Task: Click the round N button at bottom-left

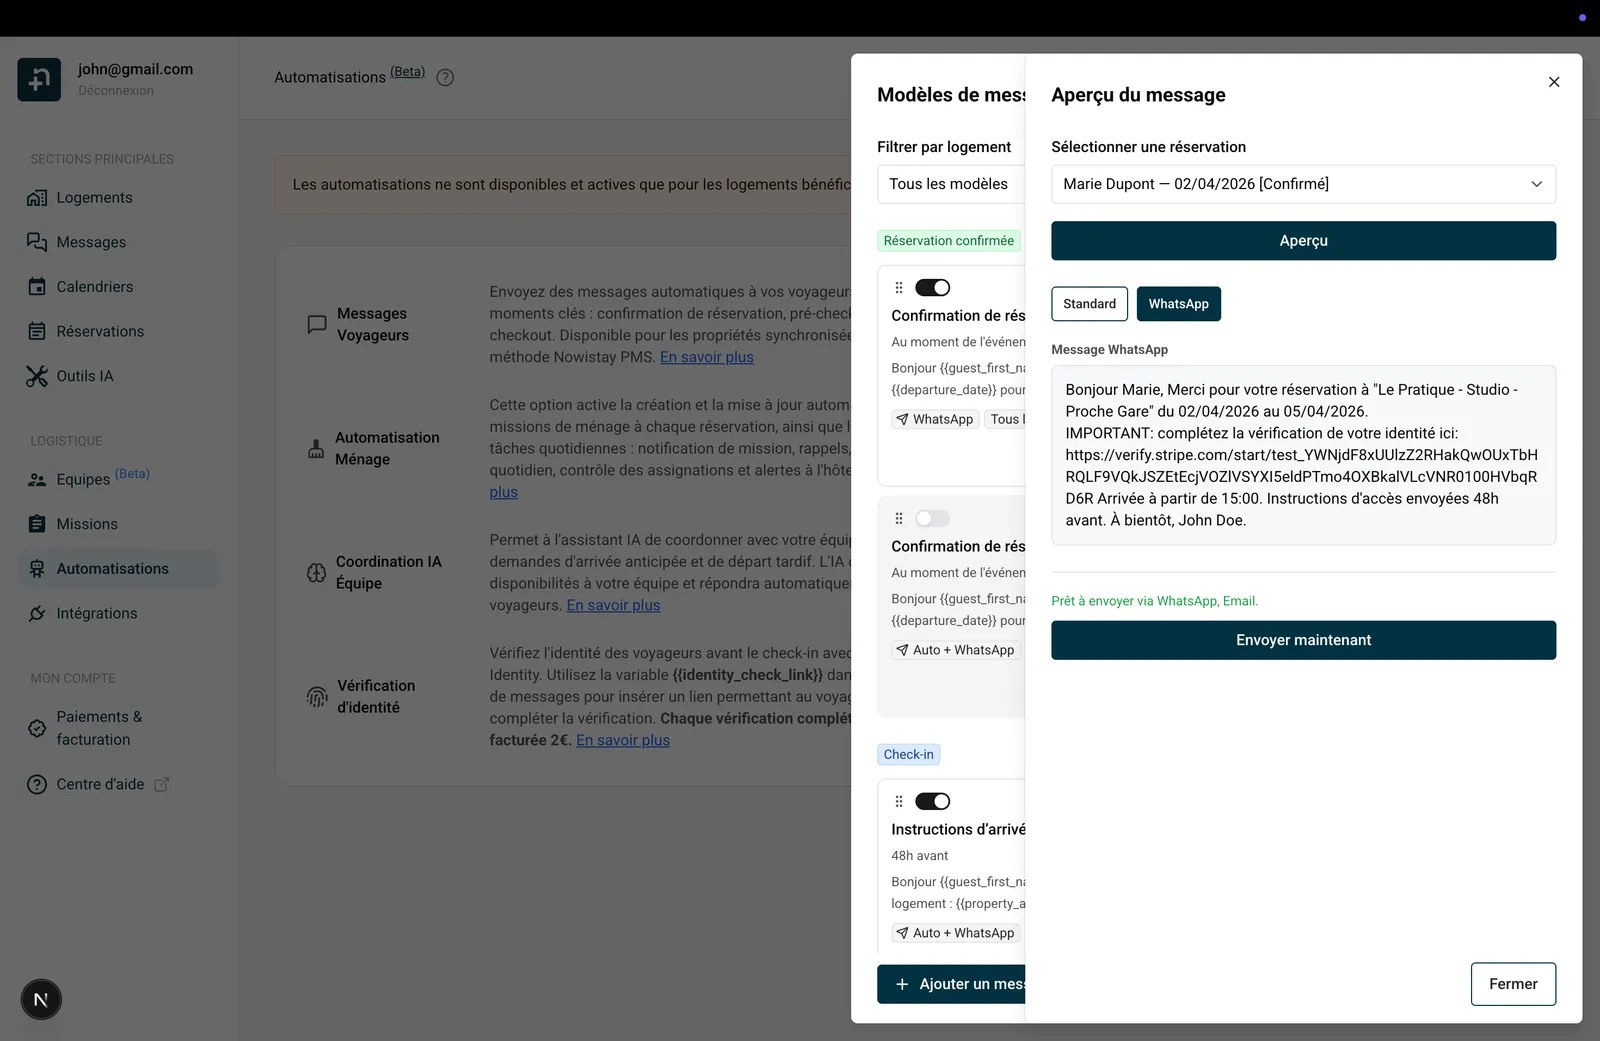Action: (41, 999)
